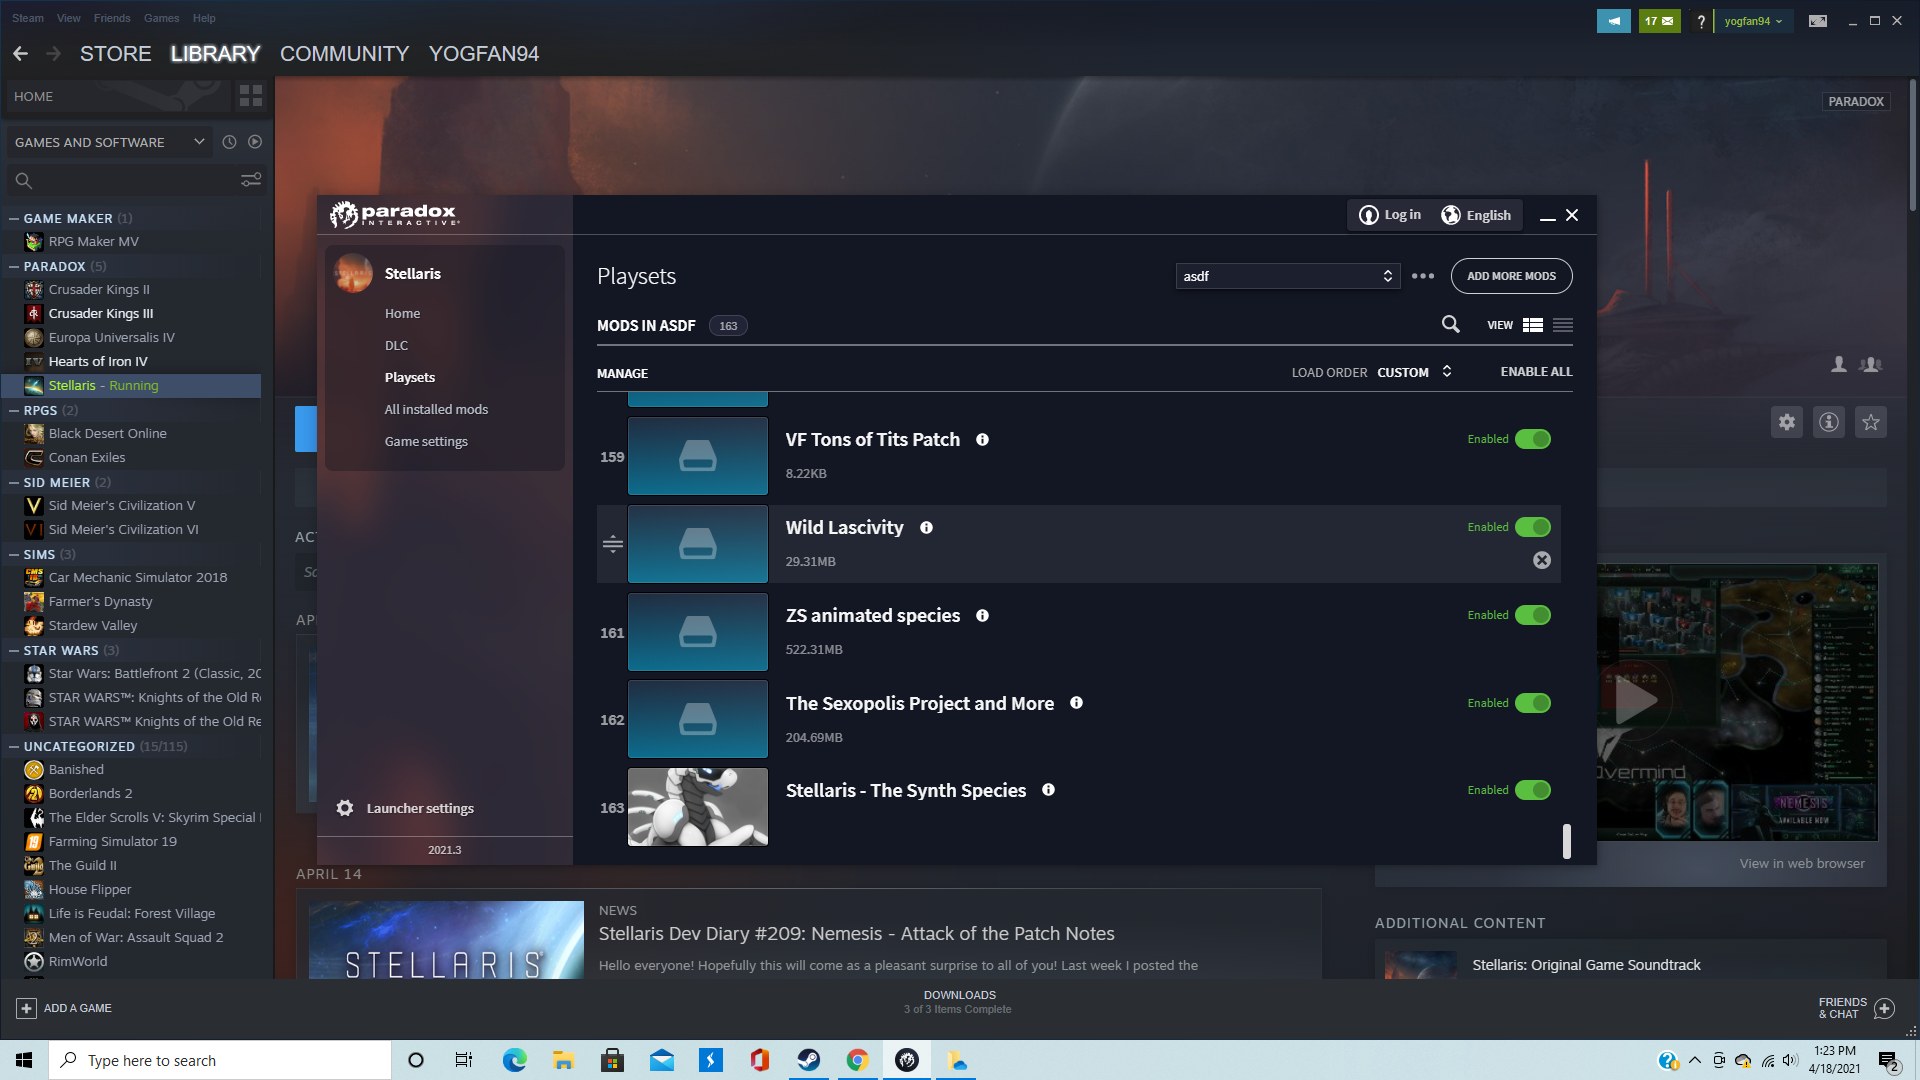Open File Explorer from taskbar
Screen dimensions: 1920x1080
563,1060
